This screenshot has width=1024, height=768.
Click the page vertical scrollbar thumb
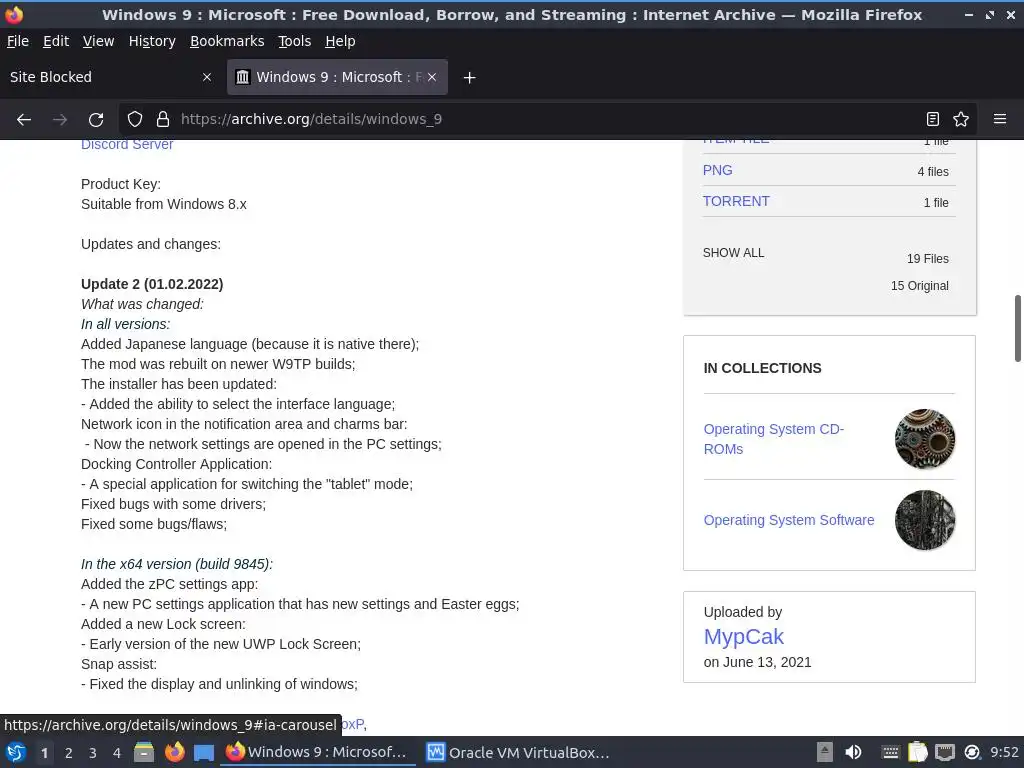(1017, 328)
